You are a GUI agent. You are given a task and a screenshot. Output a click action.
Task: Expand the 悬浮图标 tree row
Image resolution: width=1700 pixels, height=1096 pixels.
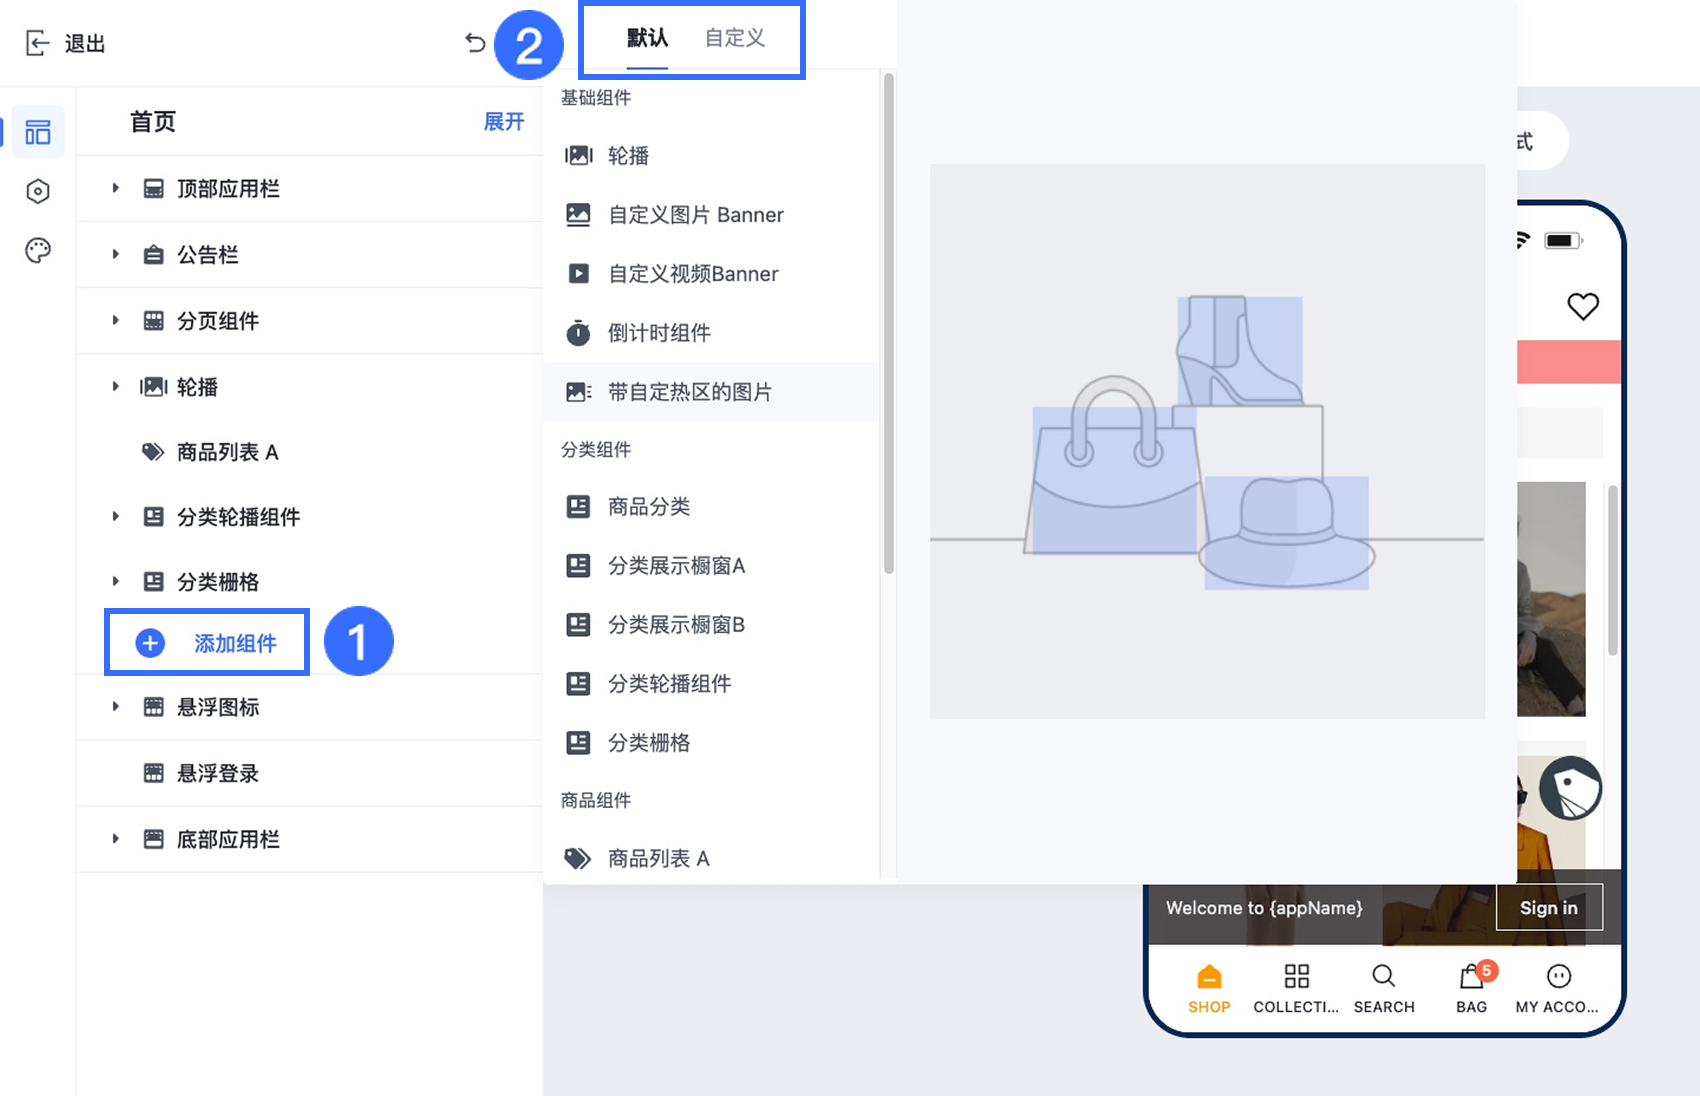115,706
